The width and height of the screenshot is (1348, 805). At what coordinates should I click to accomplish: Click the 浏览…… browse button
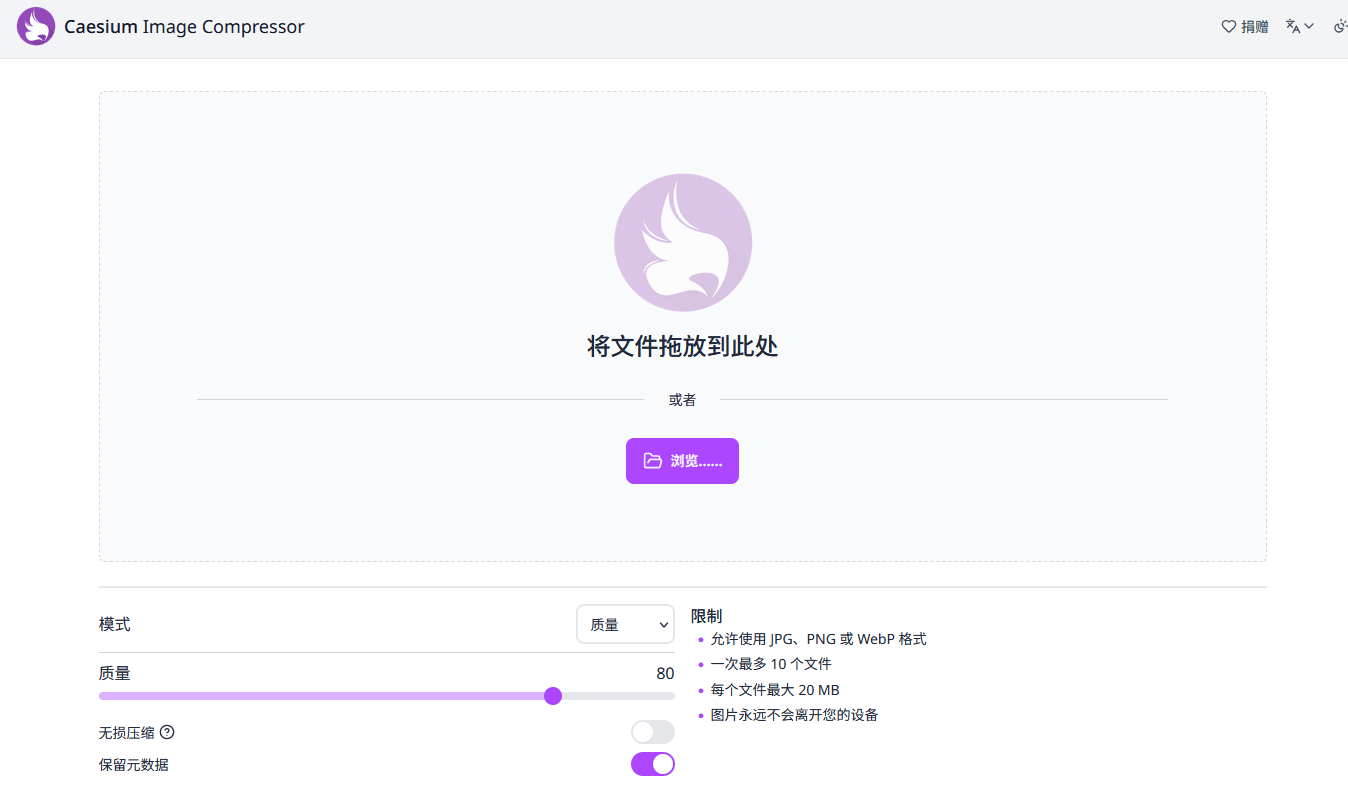[682, 461]
